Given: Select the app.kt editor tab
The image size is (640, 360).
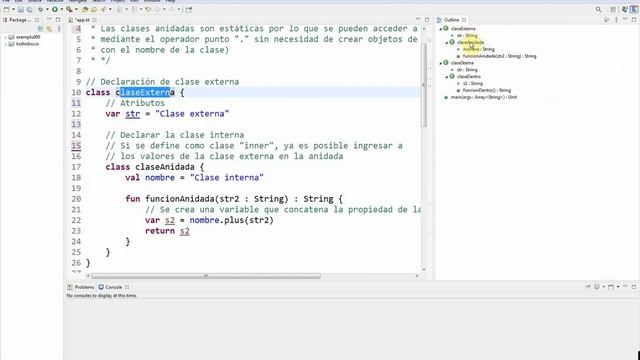Looking at the screenshot, I should pyautogui.click(x=82, y=20).
